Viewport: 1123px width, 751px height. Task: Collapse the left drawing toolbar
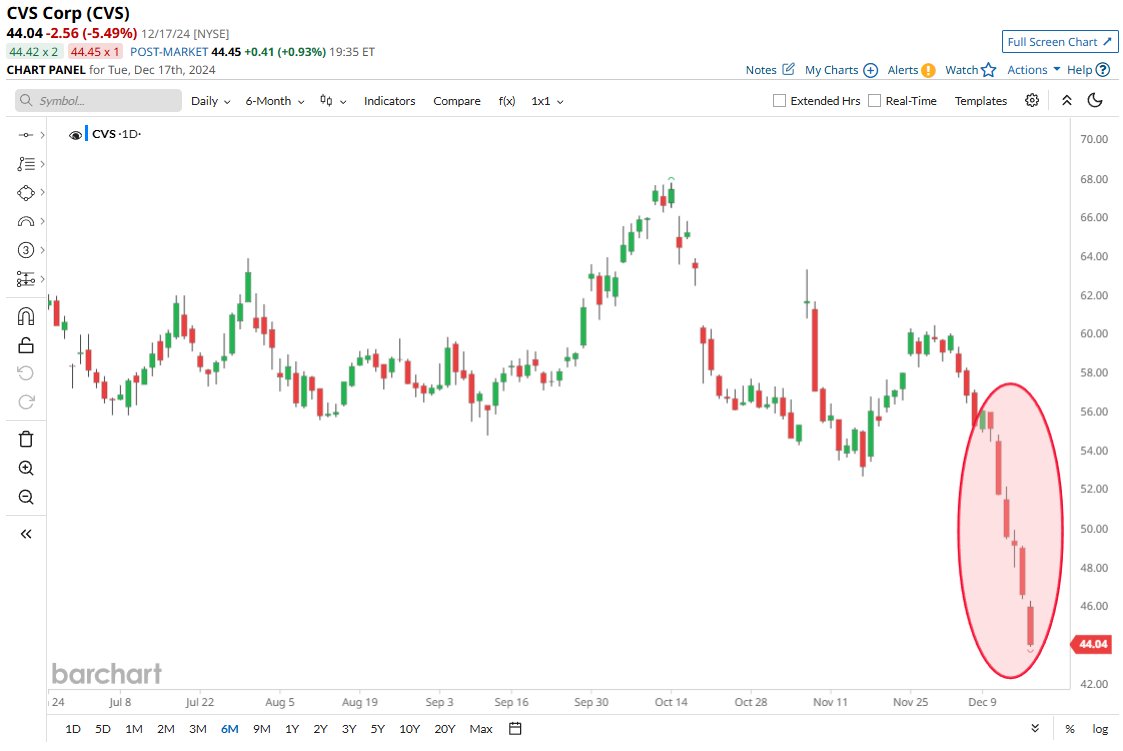click(26, 534)
